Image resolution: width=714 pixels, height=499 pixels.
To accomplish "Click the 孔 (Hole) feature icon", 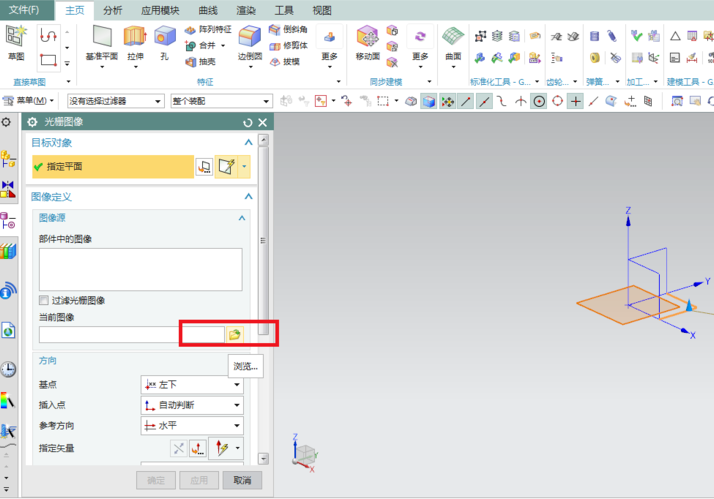I will pyautogui.click(x=164, y=36).
